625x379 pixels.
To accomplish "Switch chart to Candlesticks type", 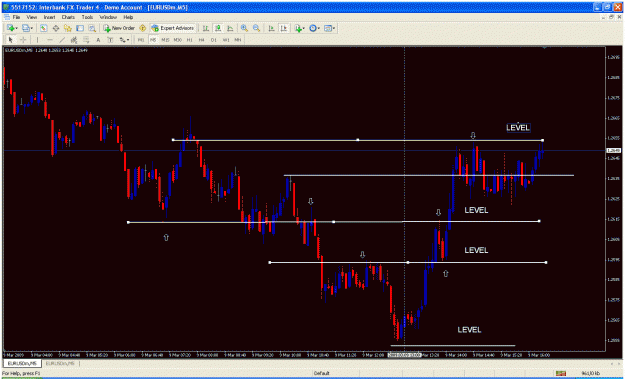I will (218, 28).
